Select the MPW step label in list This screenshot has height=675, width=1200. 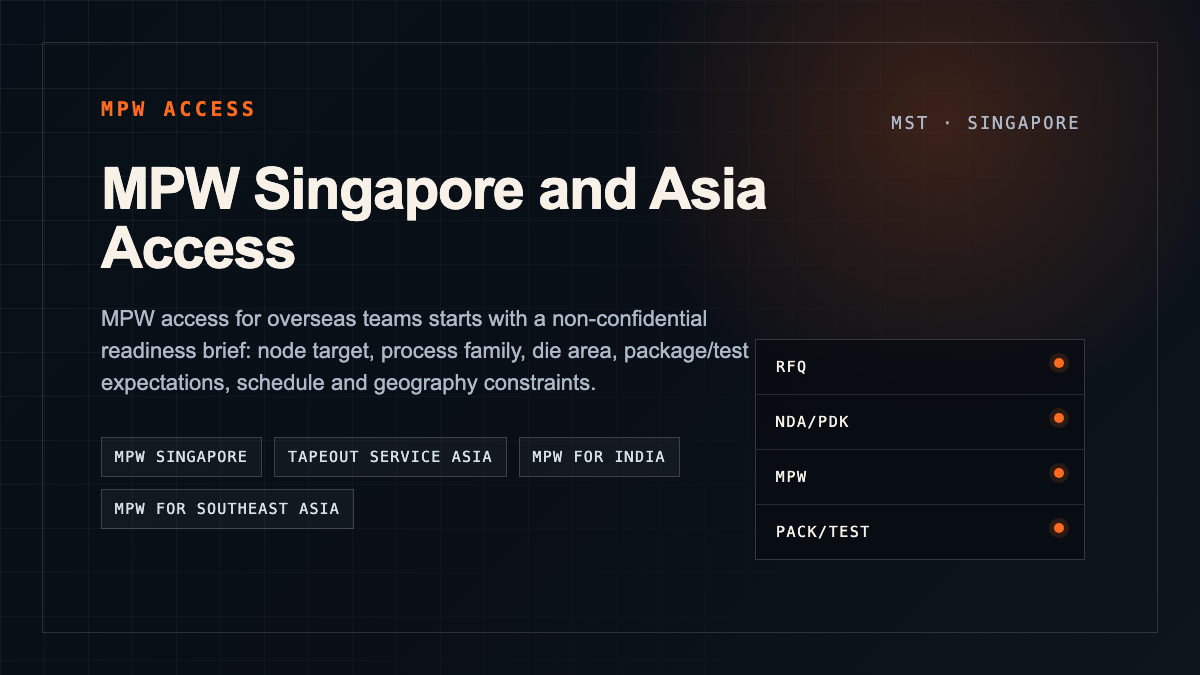pyautogui.click(x=791, y=477)
